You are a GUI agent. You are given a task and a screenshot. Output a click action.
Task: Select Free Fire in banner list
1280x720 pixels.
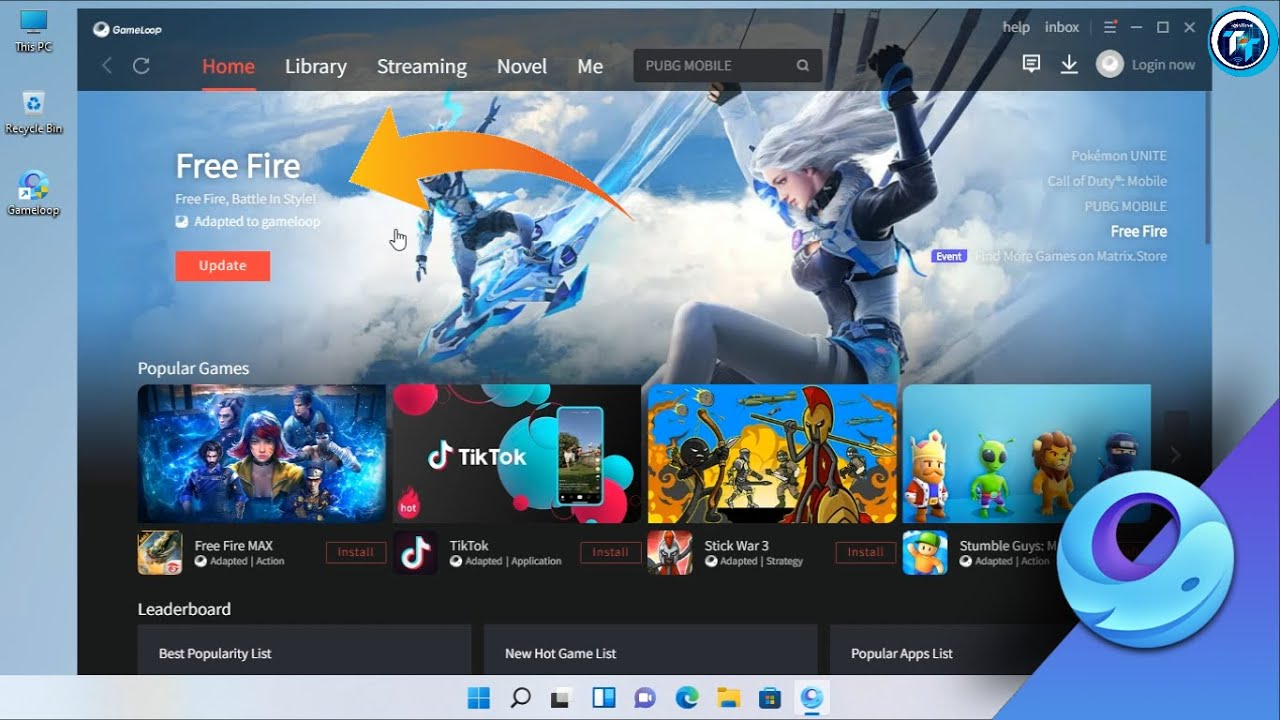click(1139, 231)
